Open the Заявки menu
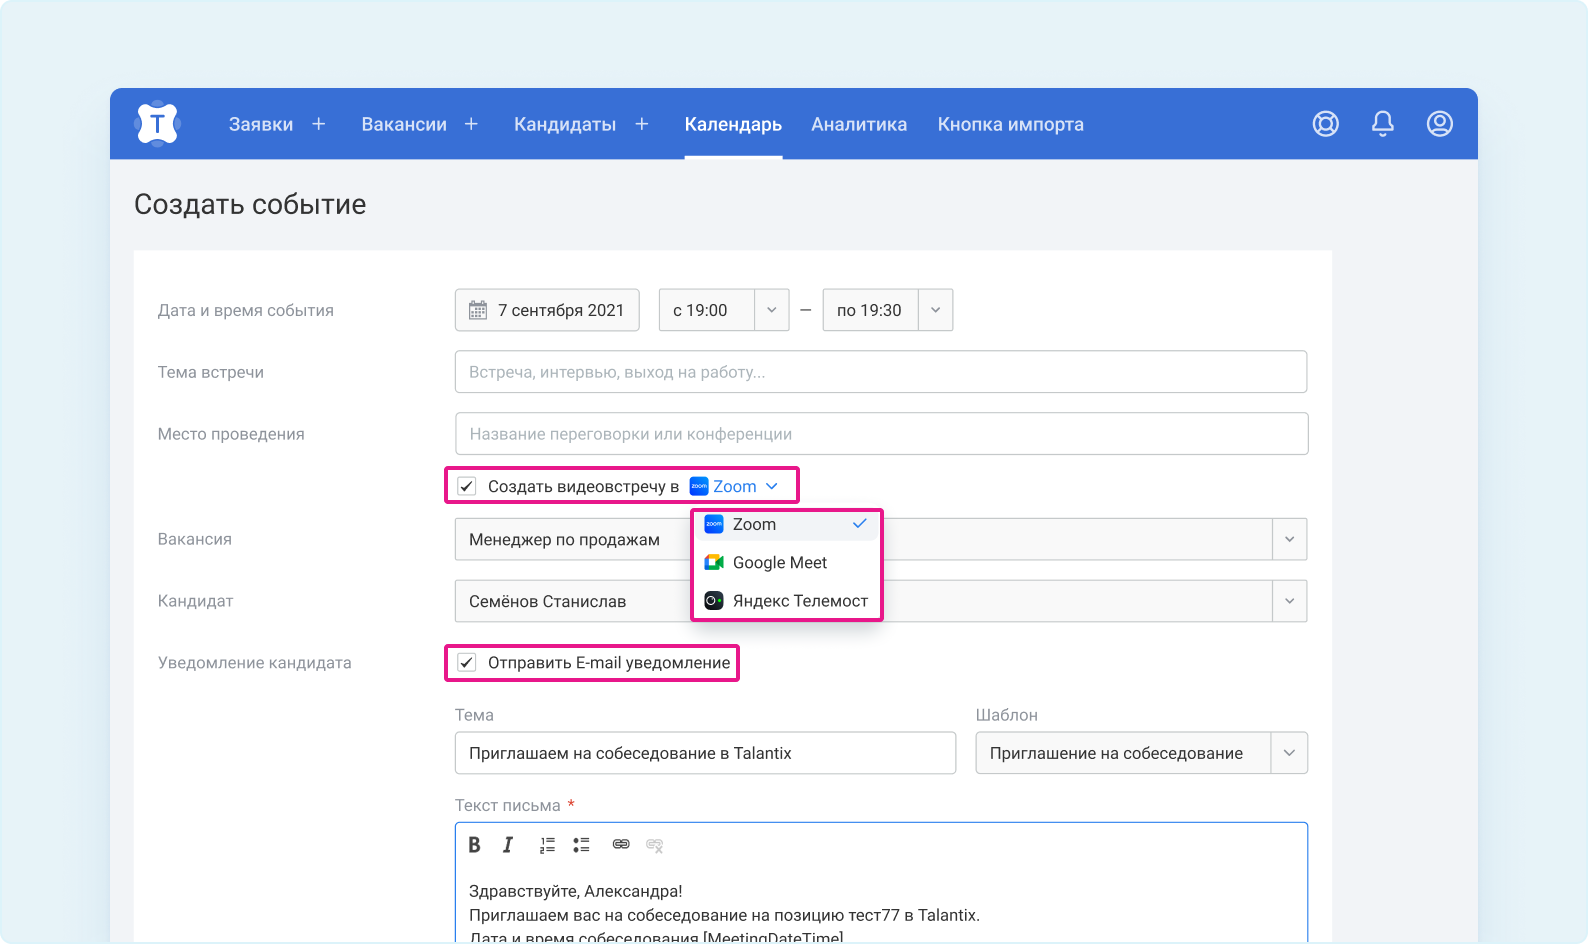1588x944 pixels. [x=261, y=124]
